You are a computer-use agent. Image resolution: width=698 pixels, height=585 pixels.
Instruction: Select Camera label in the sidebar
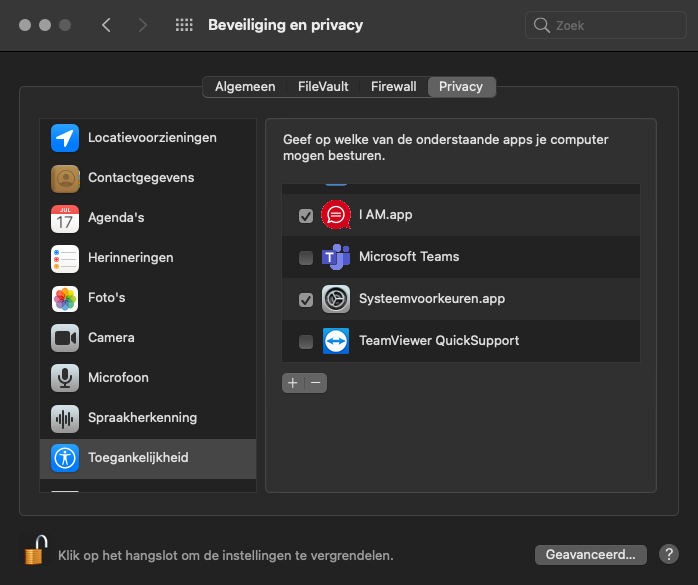(111, 338)
